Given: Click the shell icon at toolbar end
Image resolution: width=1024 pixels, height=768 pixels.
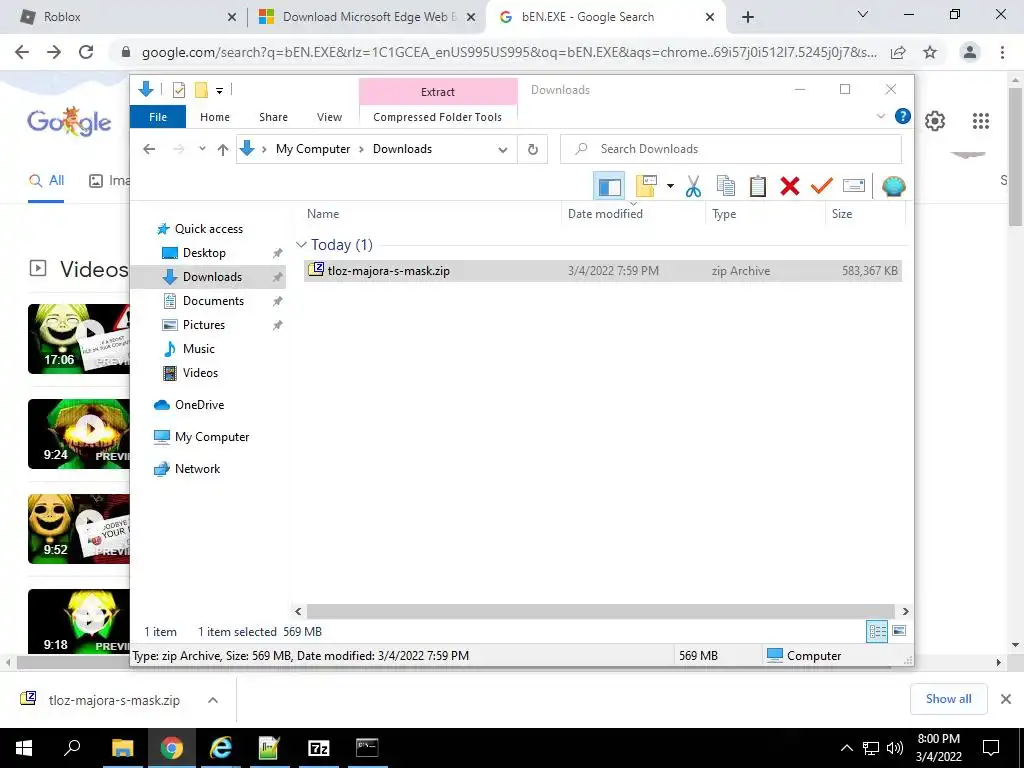Looking at the screenshot, I should [x=893, y=186].
